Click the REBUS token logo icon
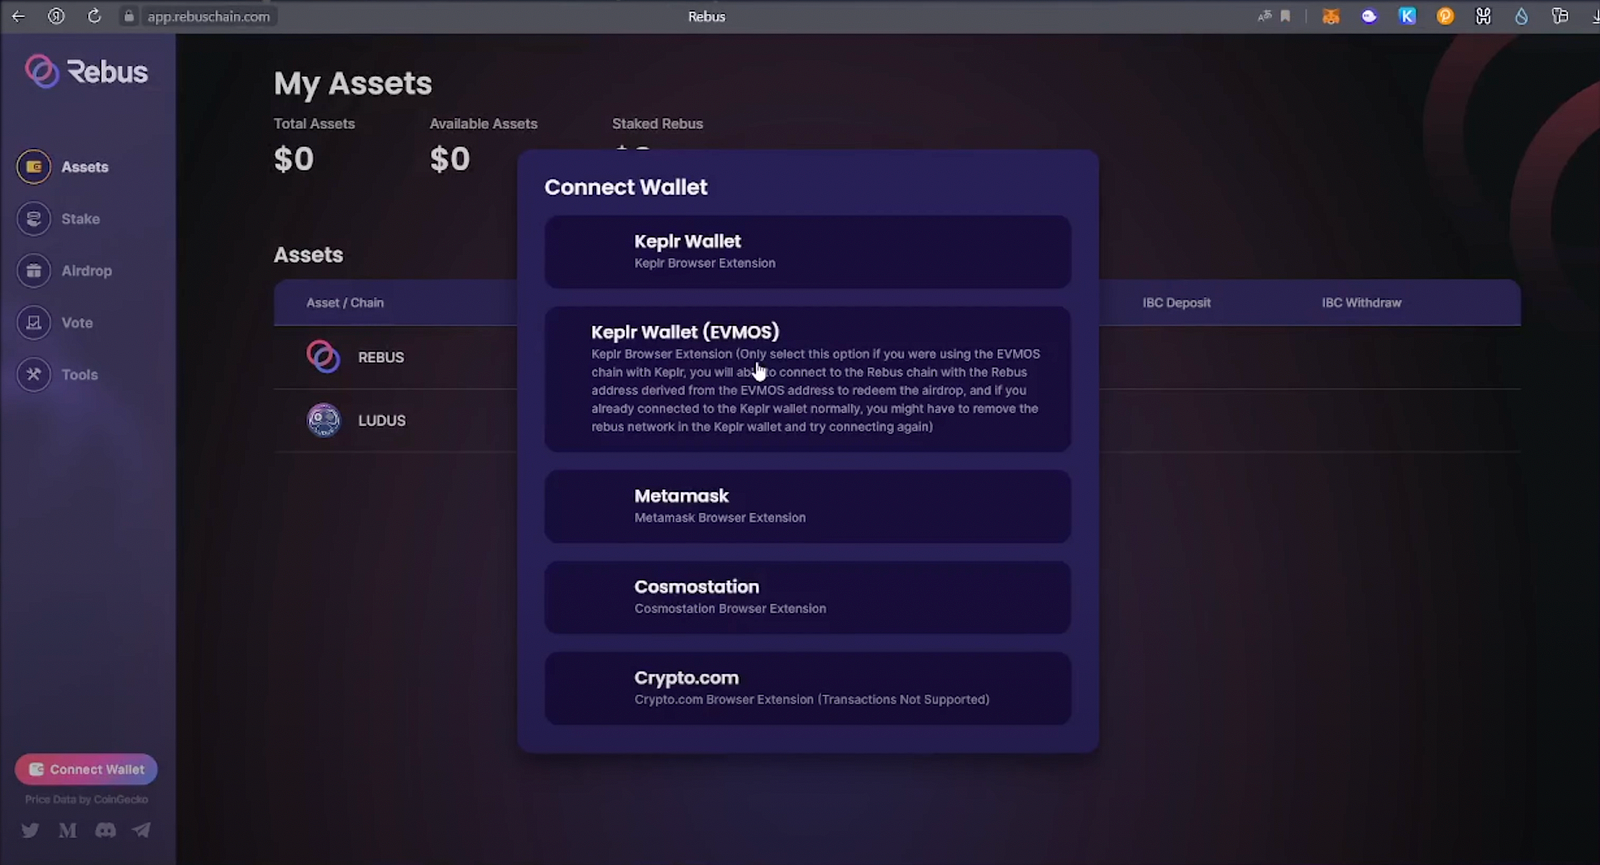 (323, 357)
